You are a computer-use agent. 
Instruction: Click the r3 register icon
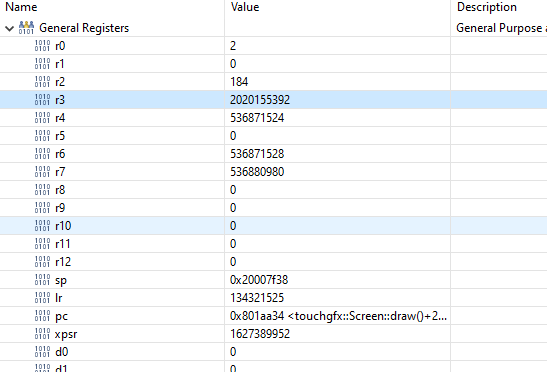[x=42, y=100]
